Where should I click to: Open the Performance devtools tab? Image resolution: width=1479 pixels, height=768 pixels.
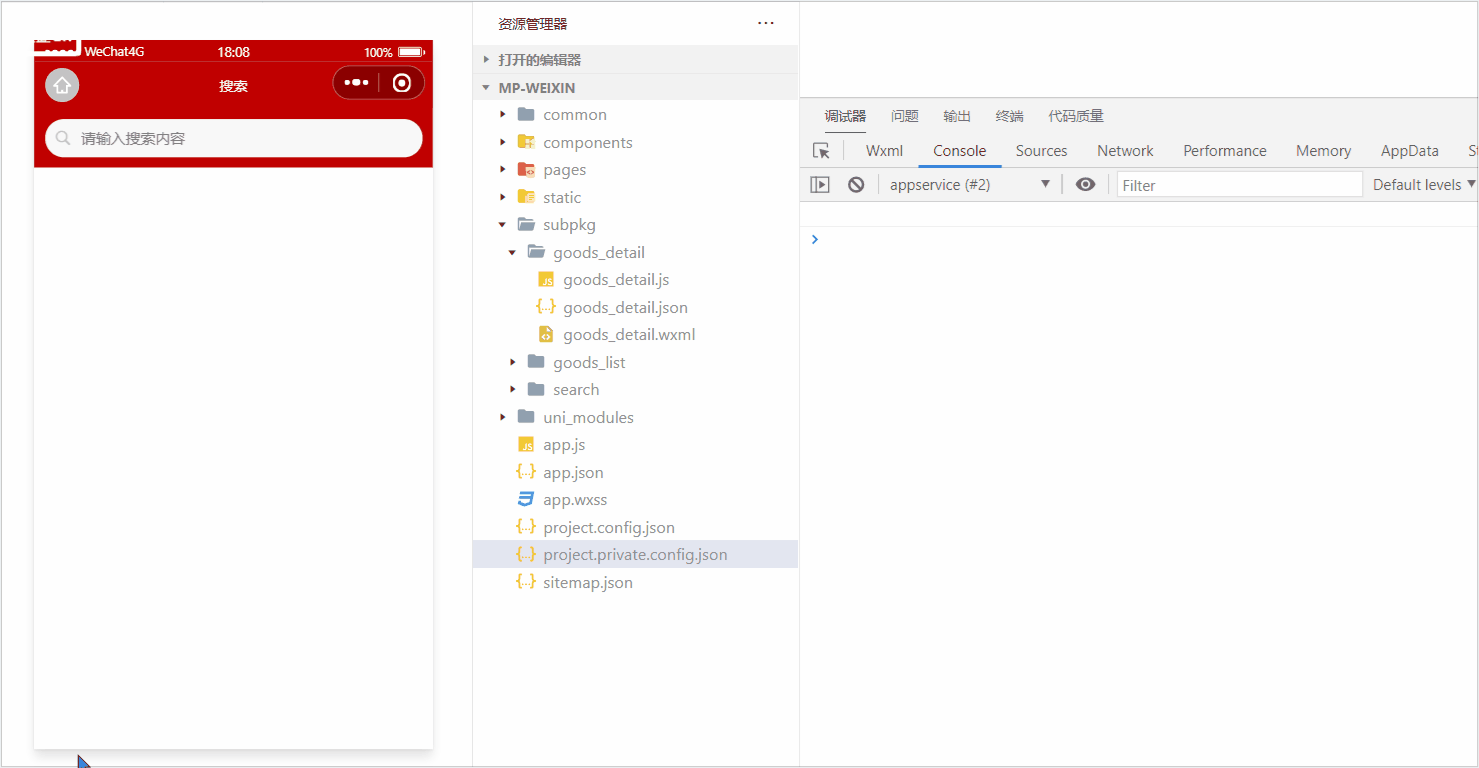[x=1225, y=151]
